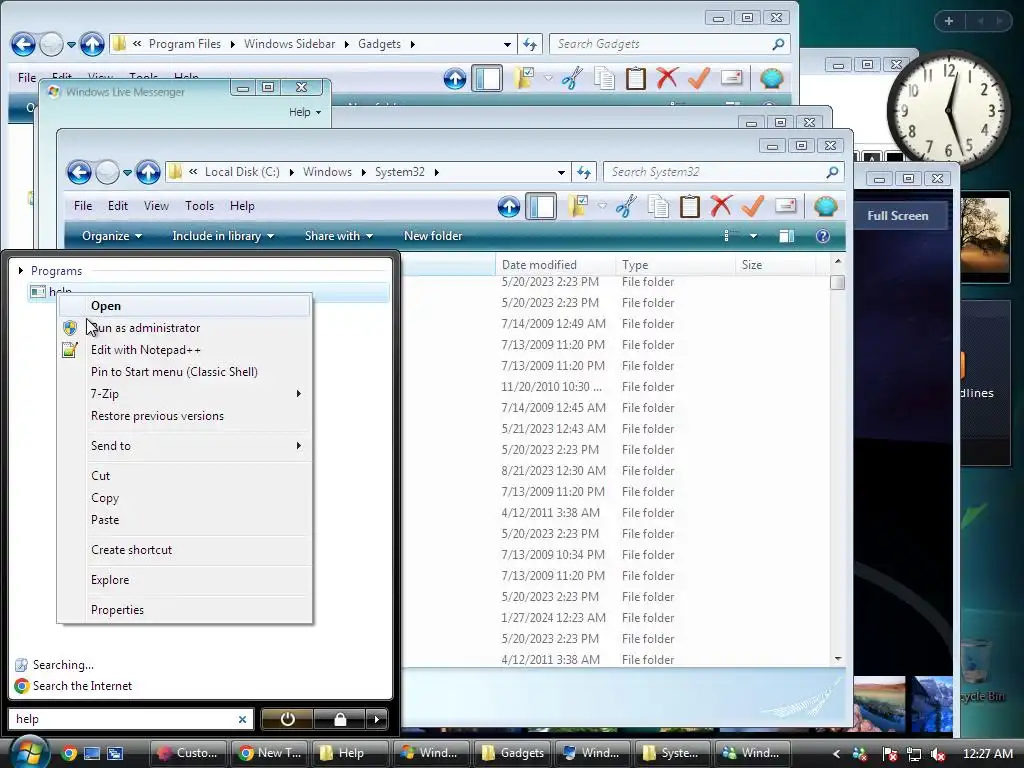The height and width of the screenshot is (768, 1024).
Task: Click the Type column header
Action: tap(675, 264)
